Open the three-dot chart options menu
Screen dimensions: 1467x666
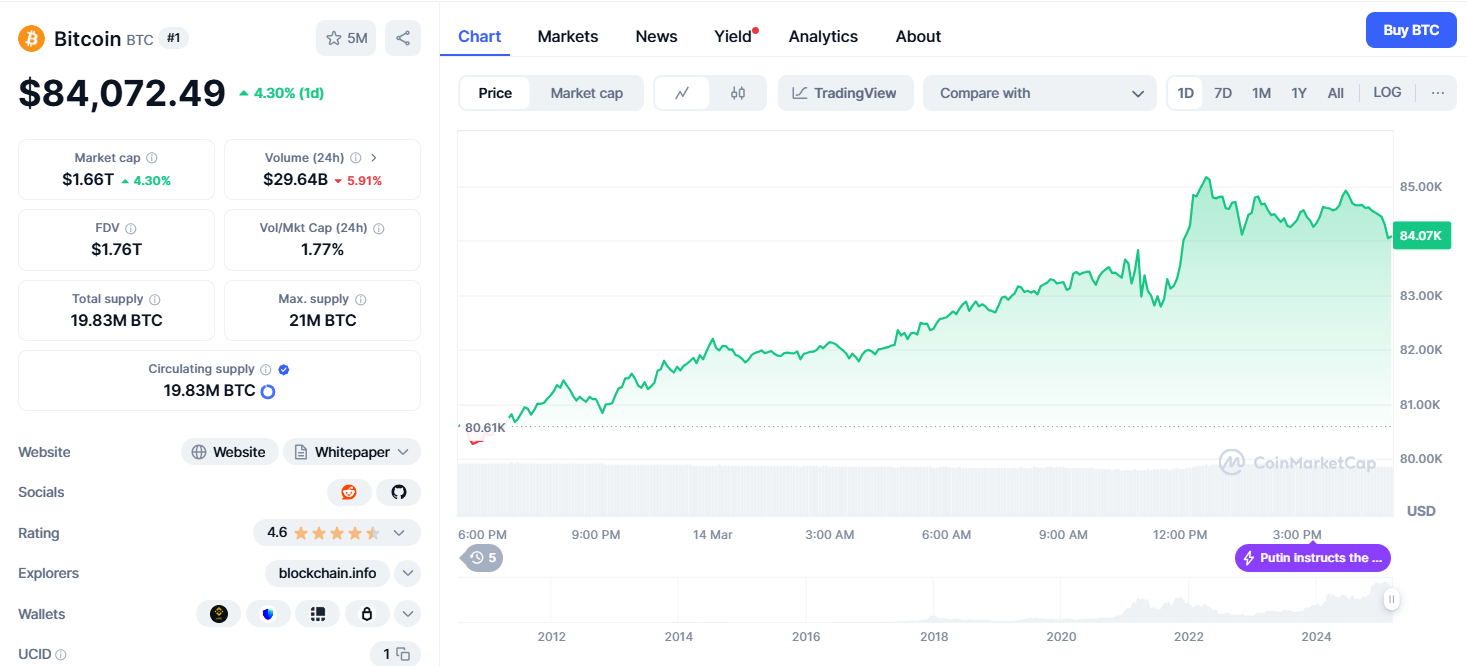[1438, 93]
